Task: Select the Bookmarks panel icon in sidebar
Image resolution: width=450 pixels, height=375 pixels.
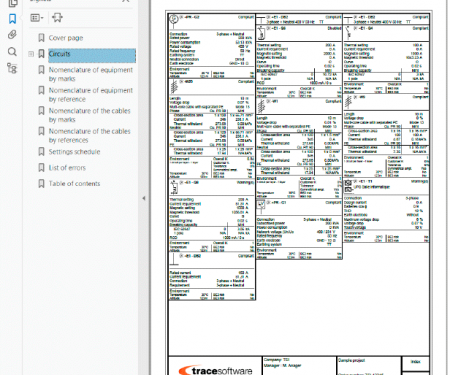Action: click(12, 19)
